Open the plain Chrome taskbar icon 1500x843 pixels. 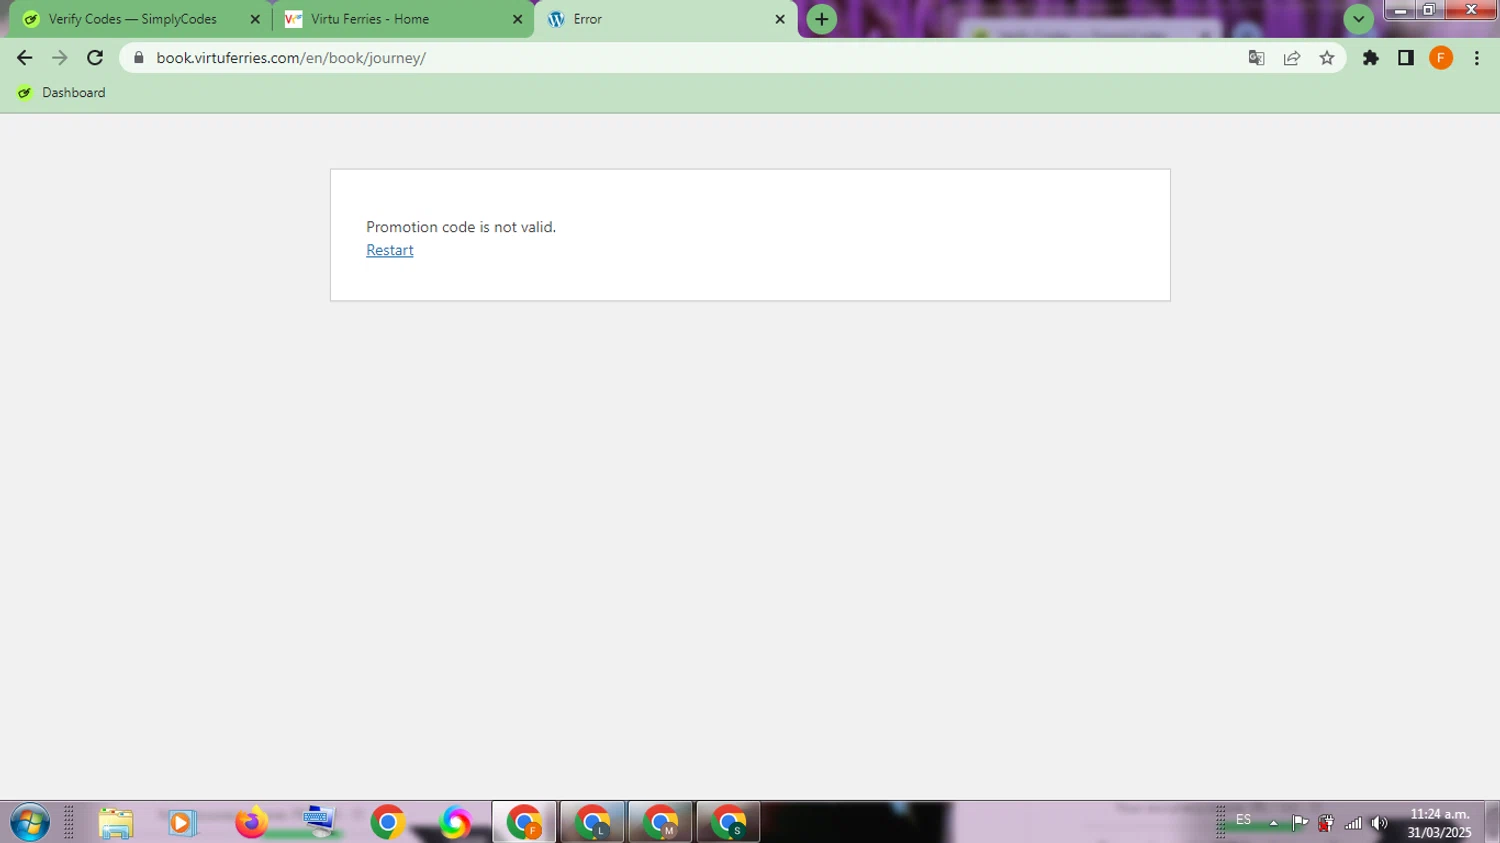click(x=387, y=823)
